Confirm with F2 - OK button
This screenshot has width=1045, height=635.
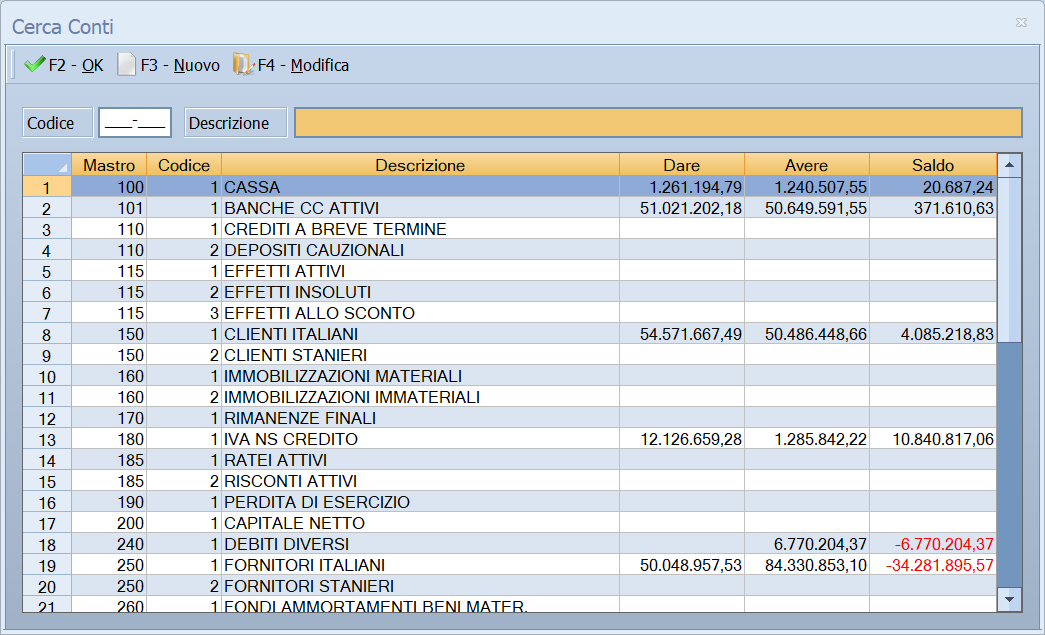coord(64,65)
